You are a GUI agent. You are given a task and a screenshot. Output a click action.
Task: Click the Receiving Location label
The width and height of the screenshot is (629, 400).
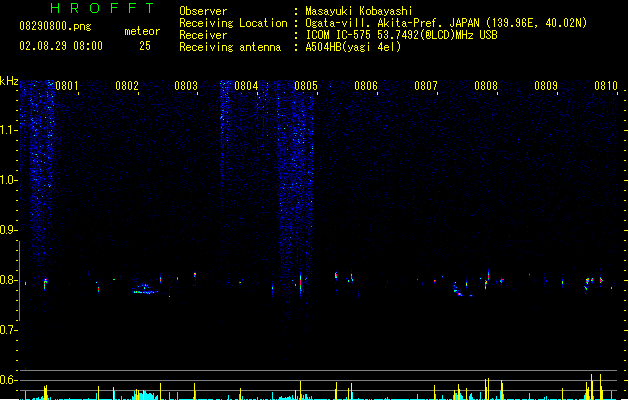[x=233, y=23]
